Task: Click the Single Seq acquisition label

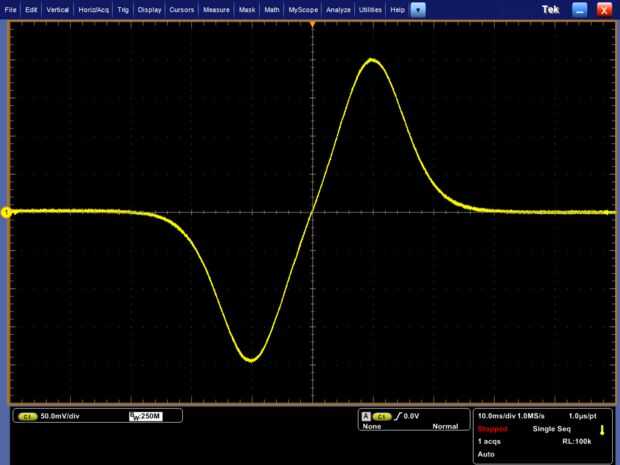Action: pos(552,429)
